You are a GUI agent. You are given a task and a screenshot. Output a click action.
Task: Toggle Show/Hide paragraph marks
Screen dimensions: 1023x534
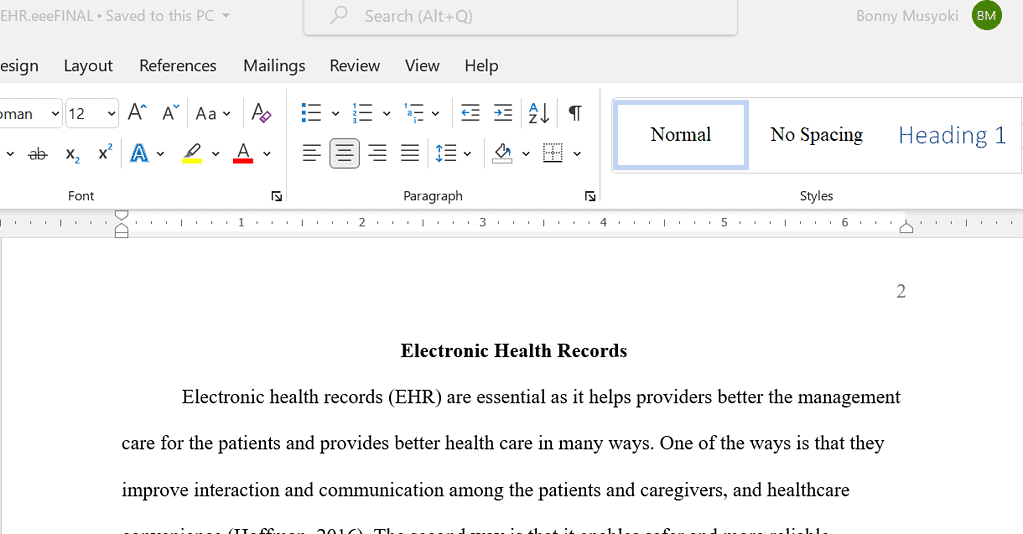[x=575, y=113]
